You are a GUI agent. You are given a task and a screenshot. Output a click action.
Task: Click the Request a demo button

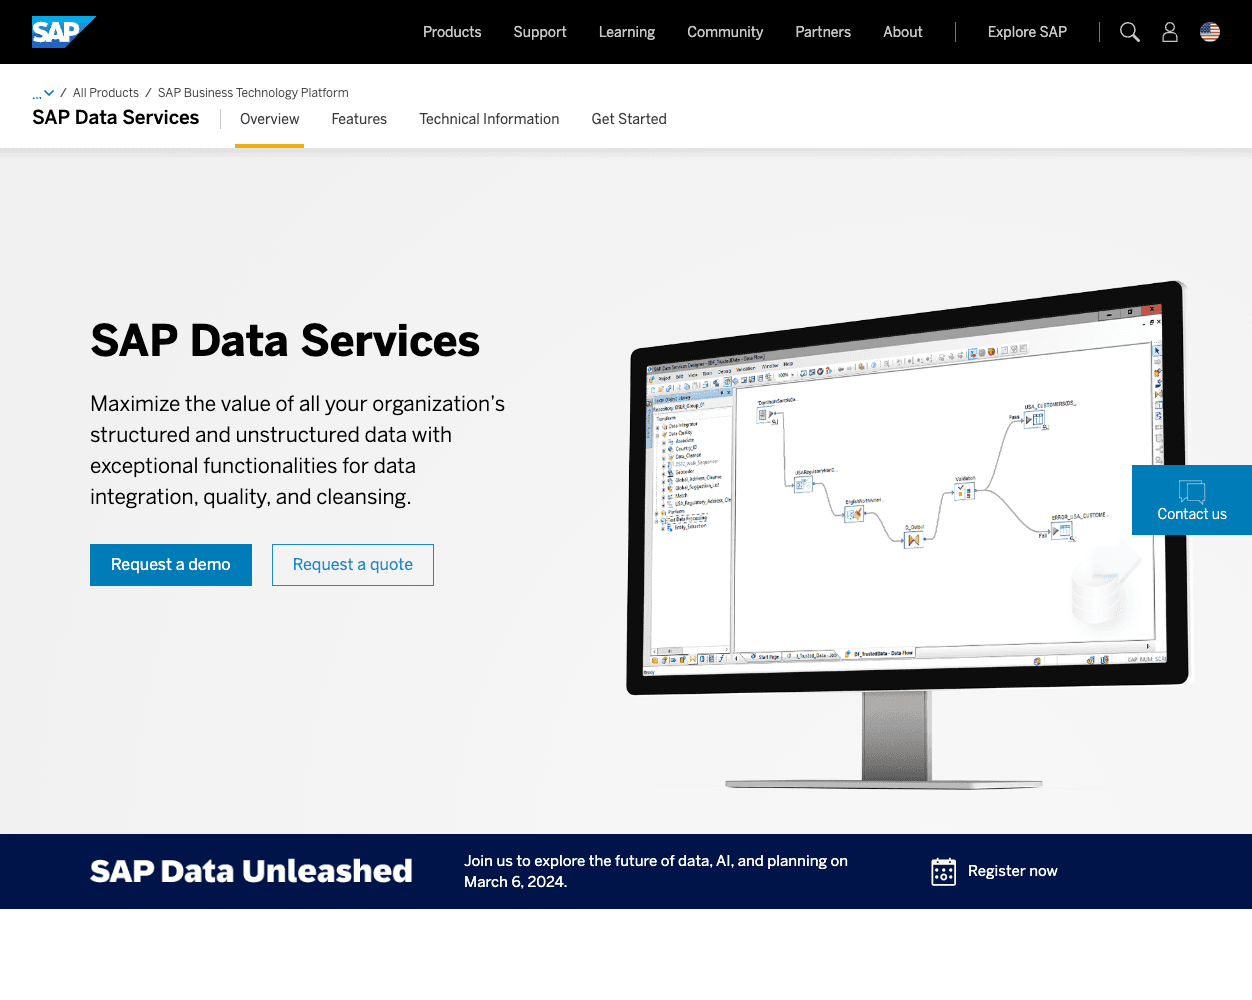171,565
